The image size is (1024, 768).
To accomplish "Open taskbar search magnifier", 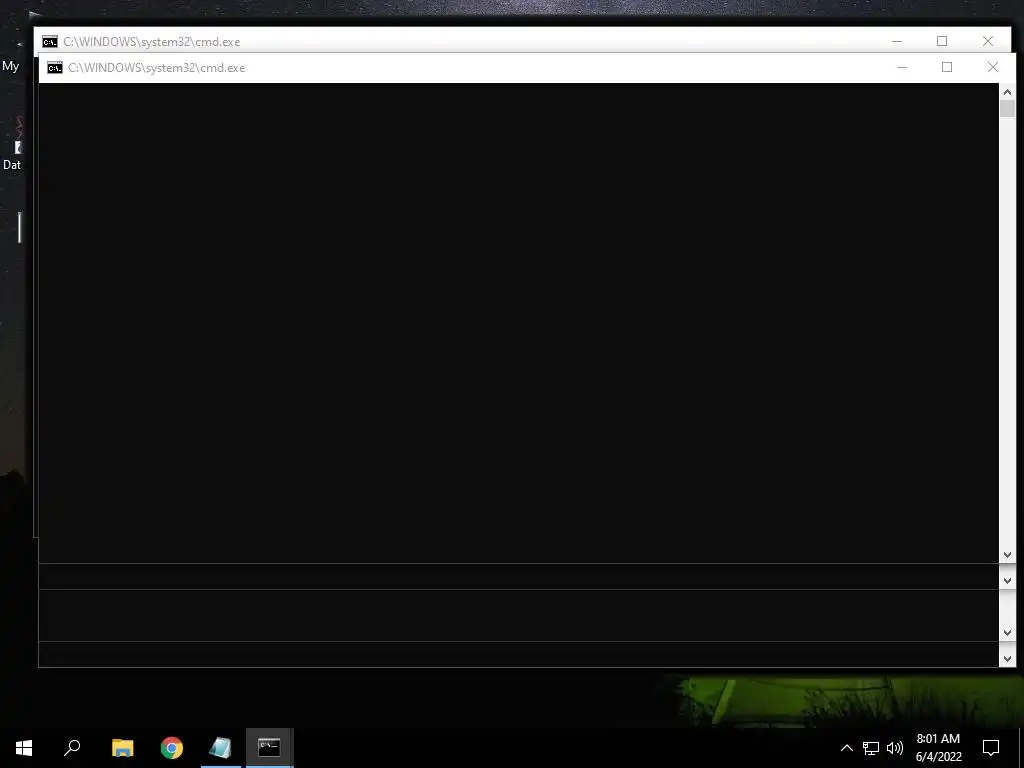I will pyautogui.click(x=72, y=748).
